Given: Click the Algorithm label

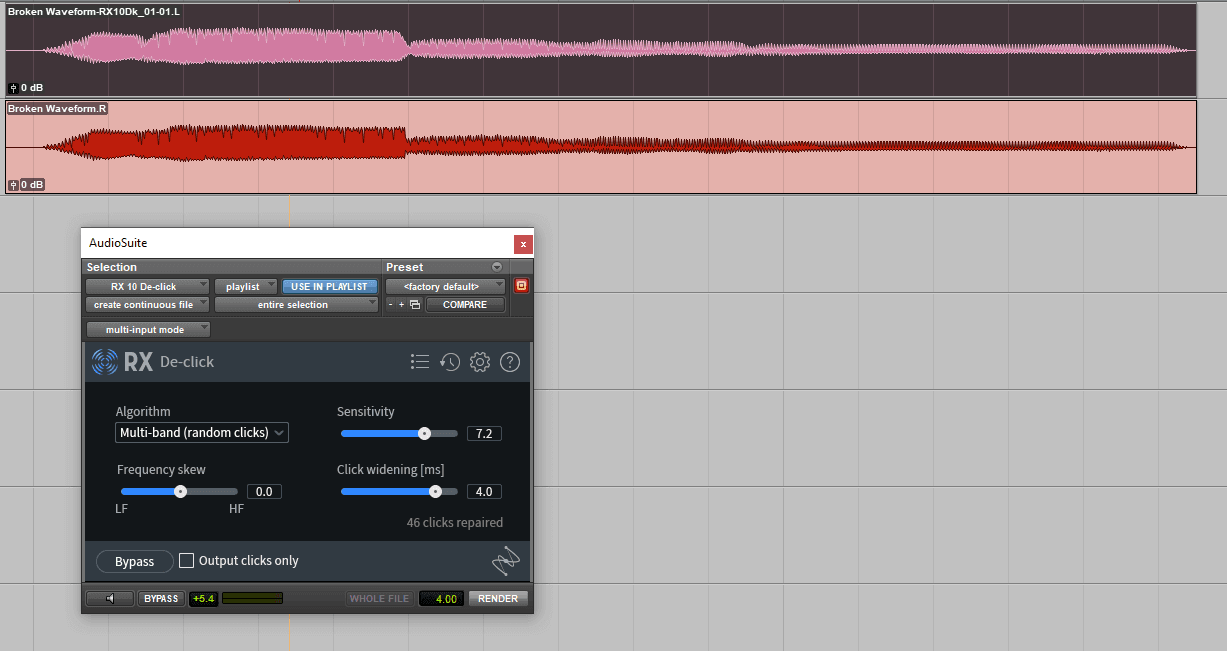Looking at the screenshot, I should pyautogui.click(x=143, y=411).
